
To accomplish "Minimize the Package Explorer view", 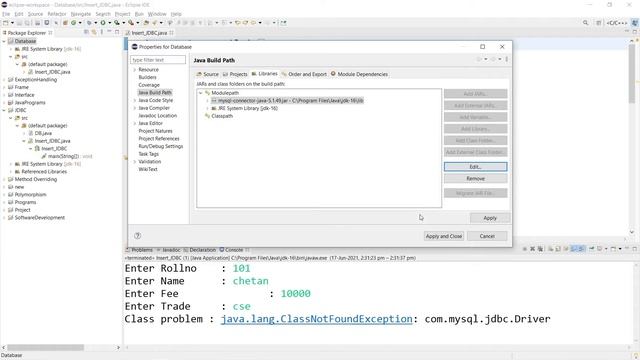I will pyautogui.click(x=109, y=32).
